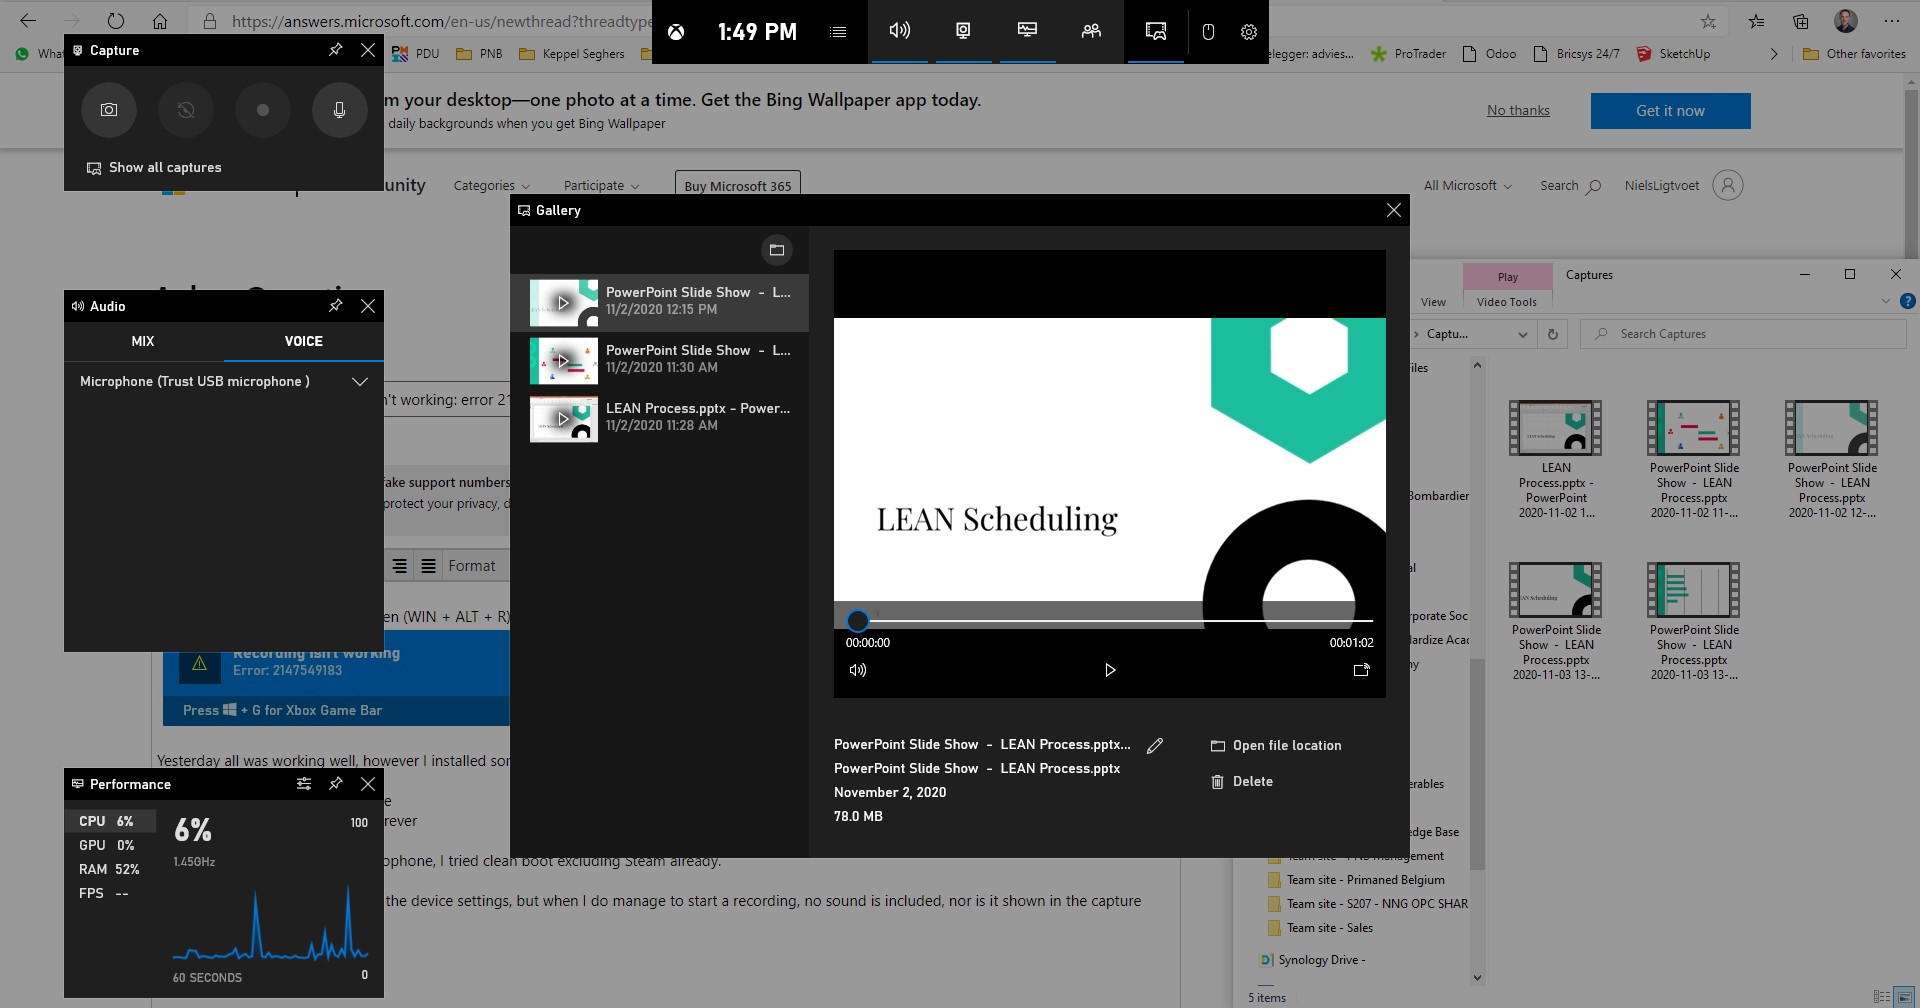Open the View tab in Captures Explorer

[x=1433, y=301]
